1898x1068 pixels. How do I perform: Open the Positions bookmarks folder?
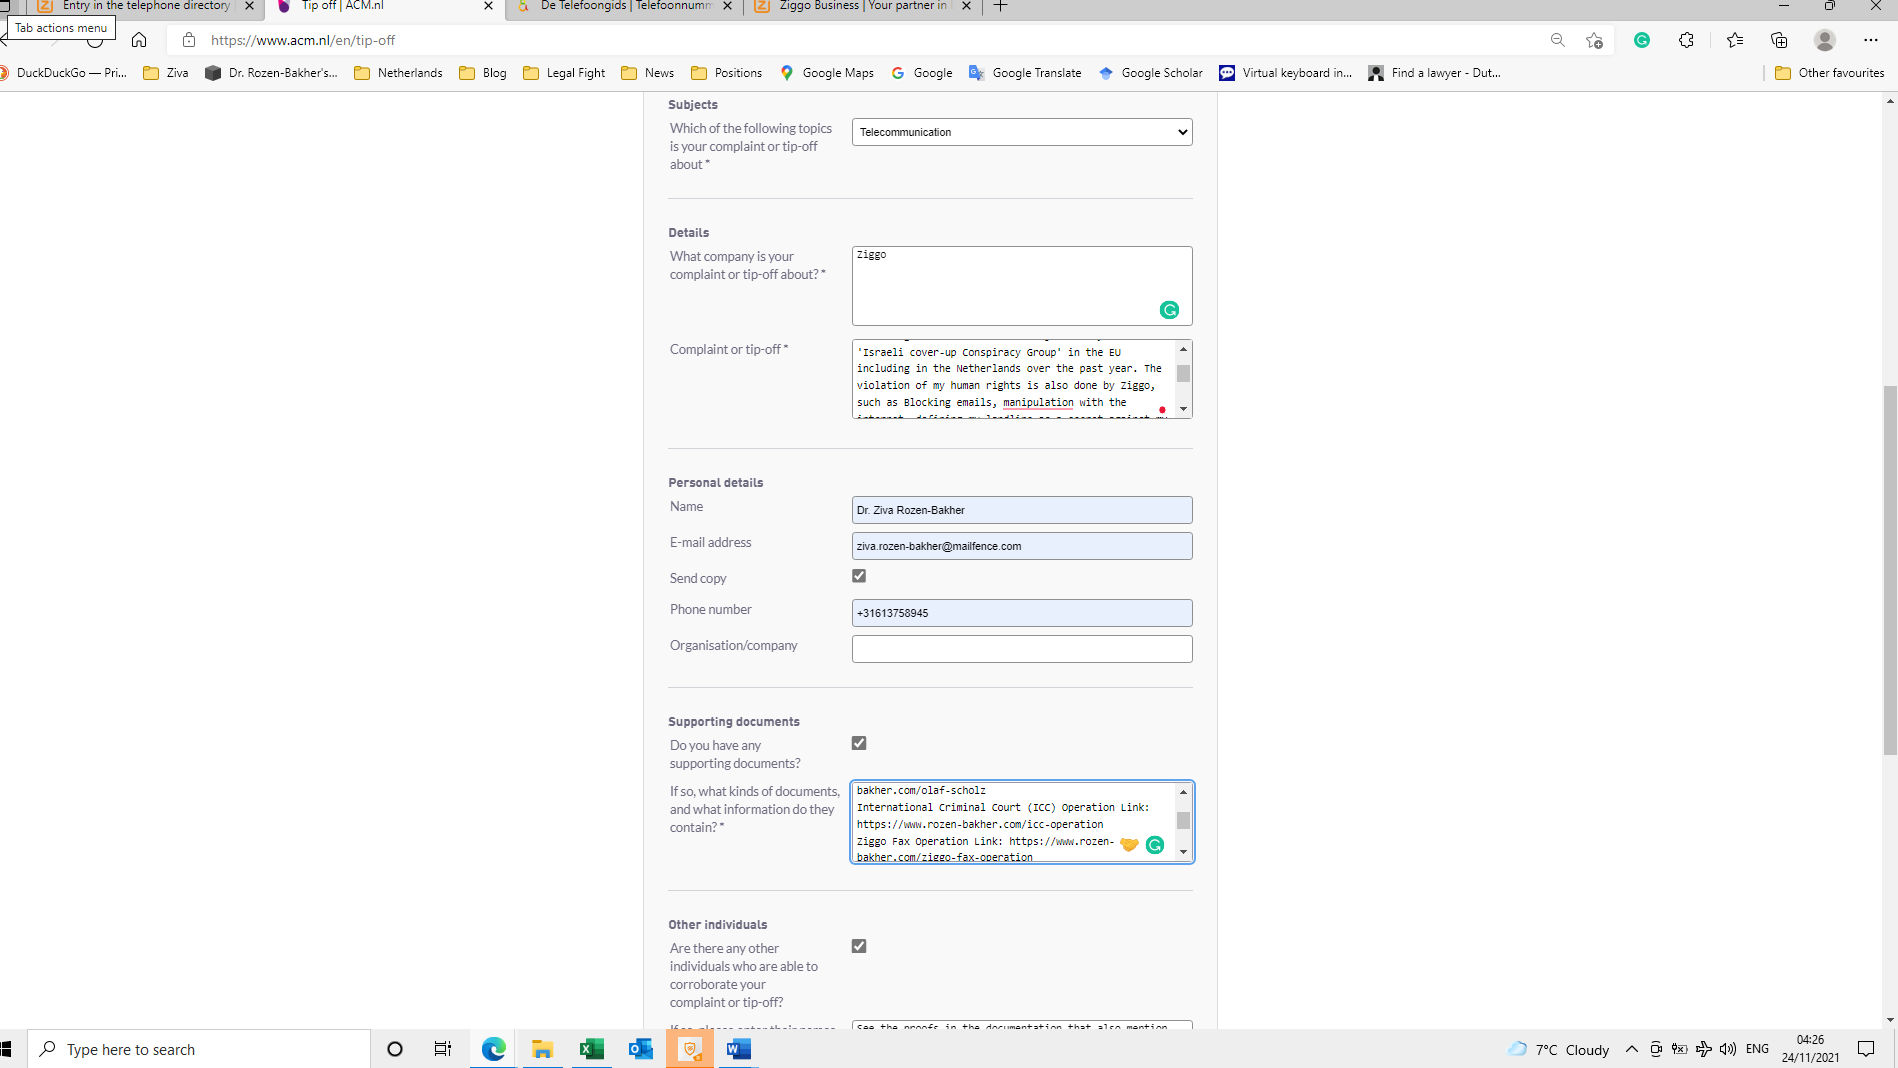(727, 73)
